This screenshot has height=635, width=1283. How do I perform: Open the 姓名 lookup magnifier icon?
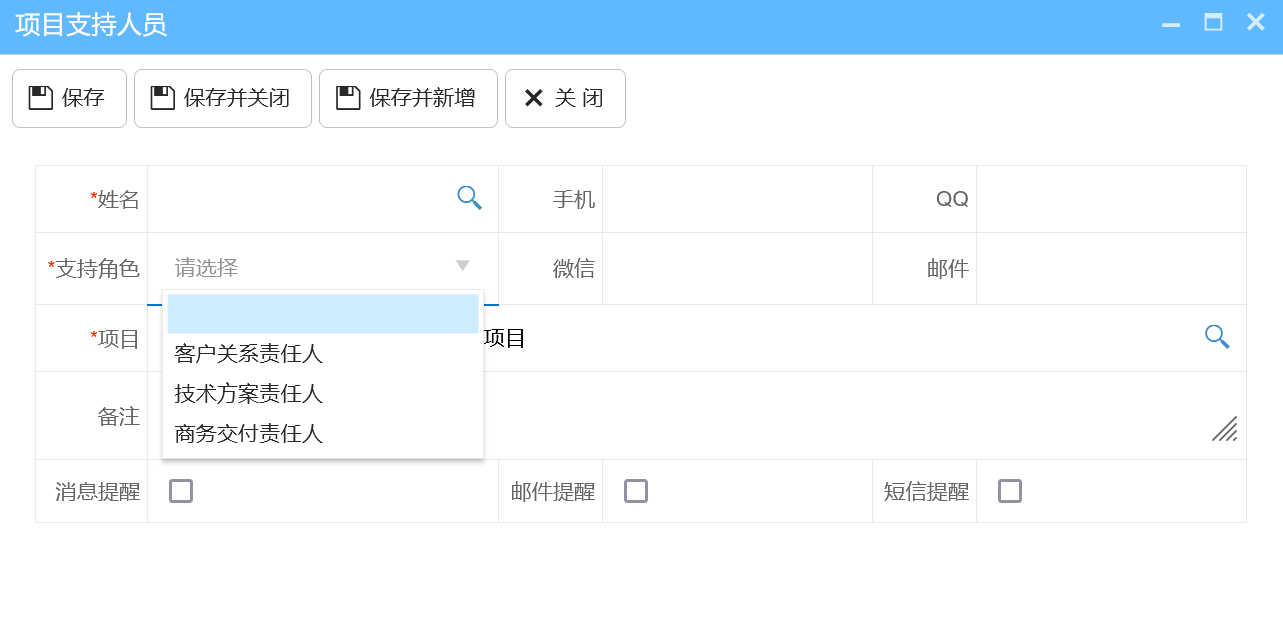[469, 198]
